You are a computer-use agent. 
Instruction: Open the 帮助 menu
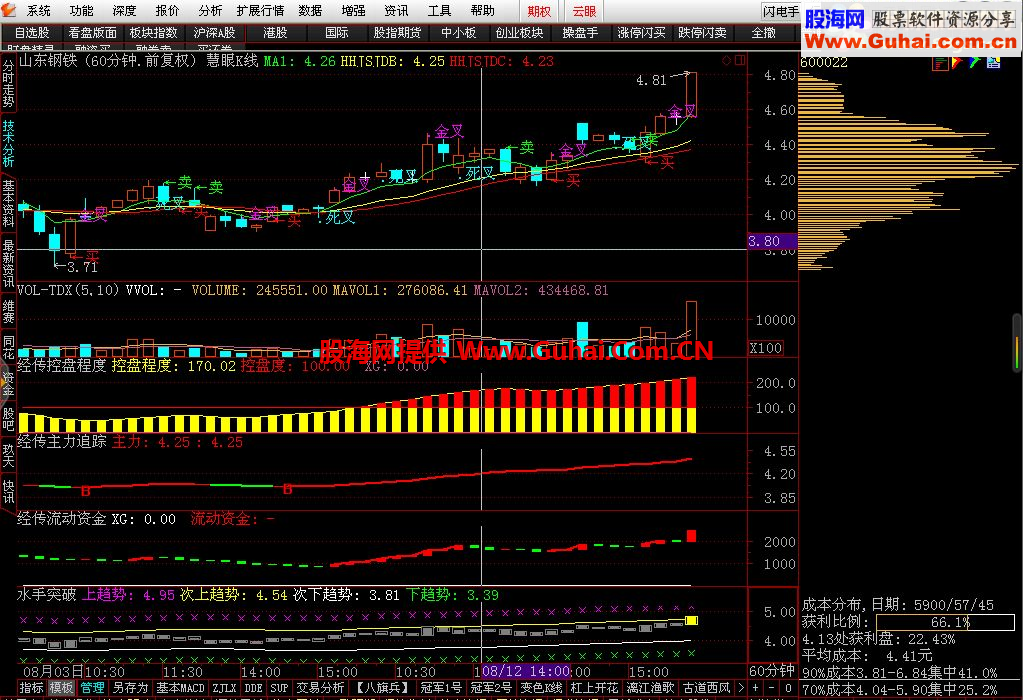482,10
